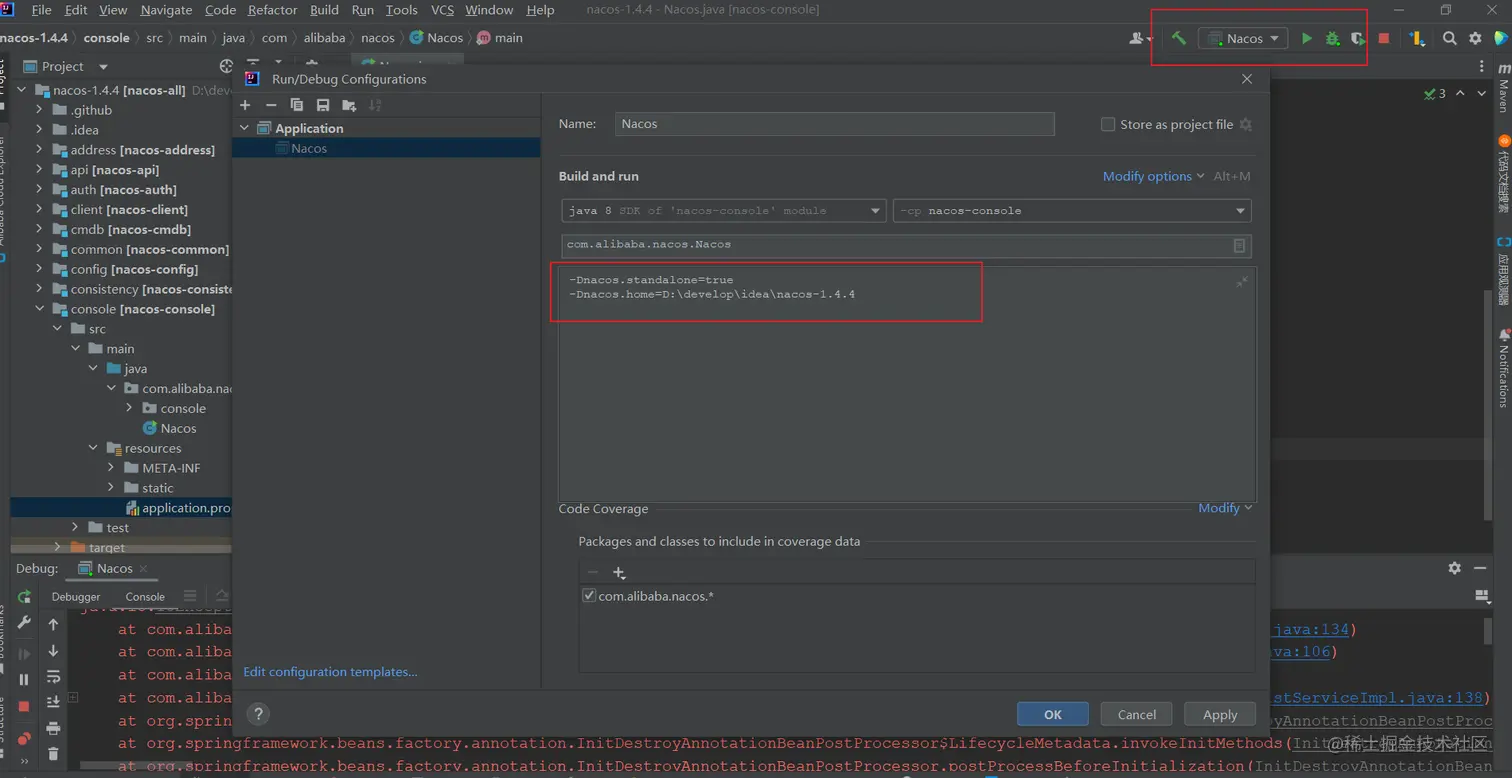
Task: Select the Nacos configuration in the list
Action: [386, 148]
